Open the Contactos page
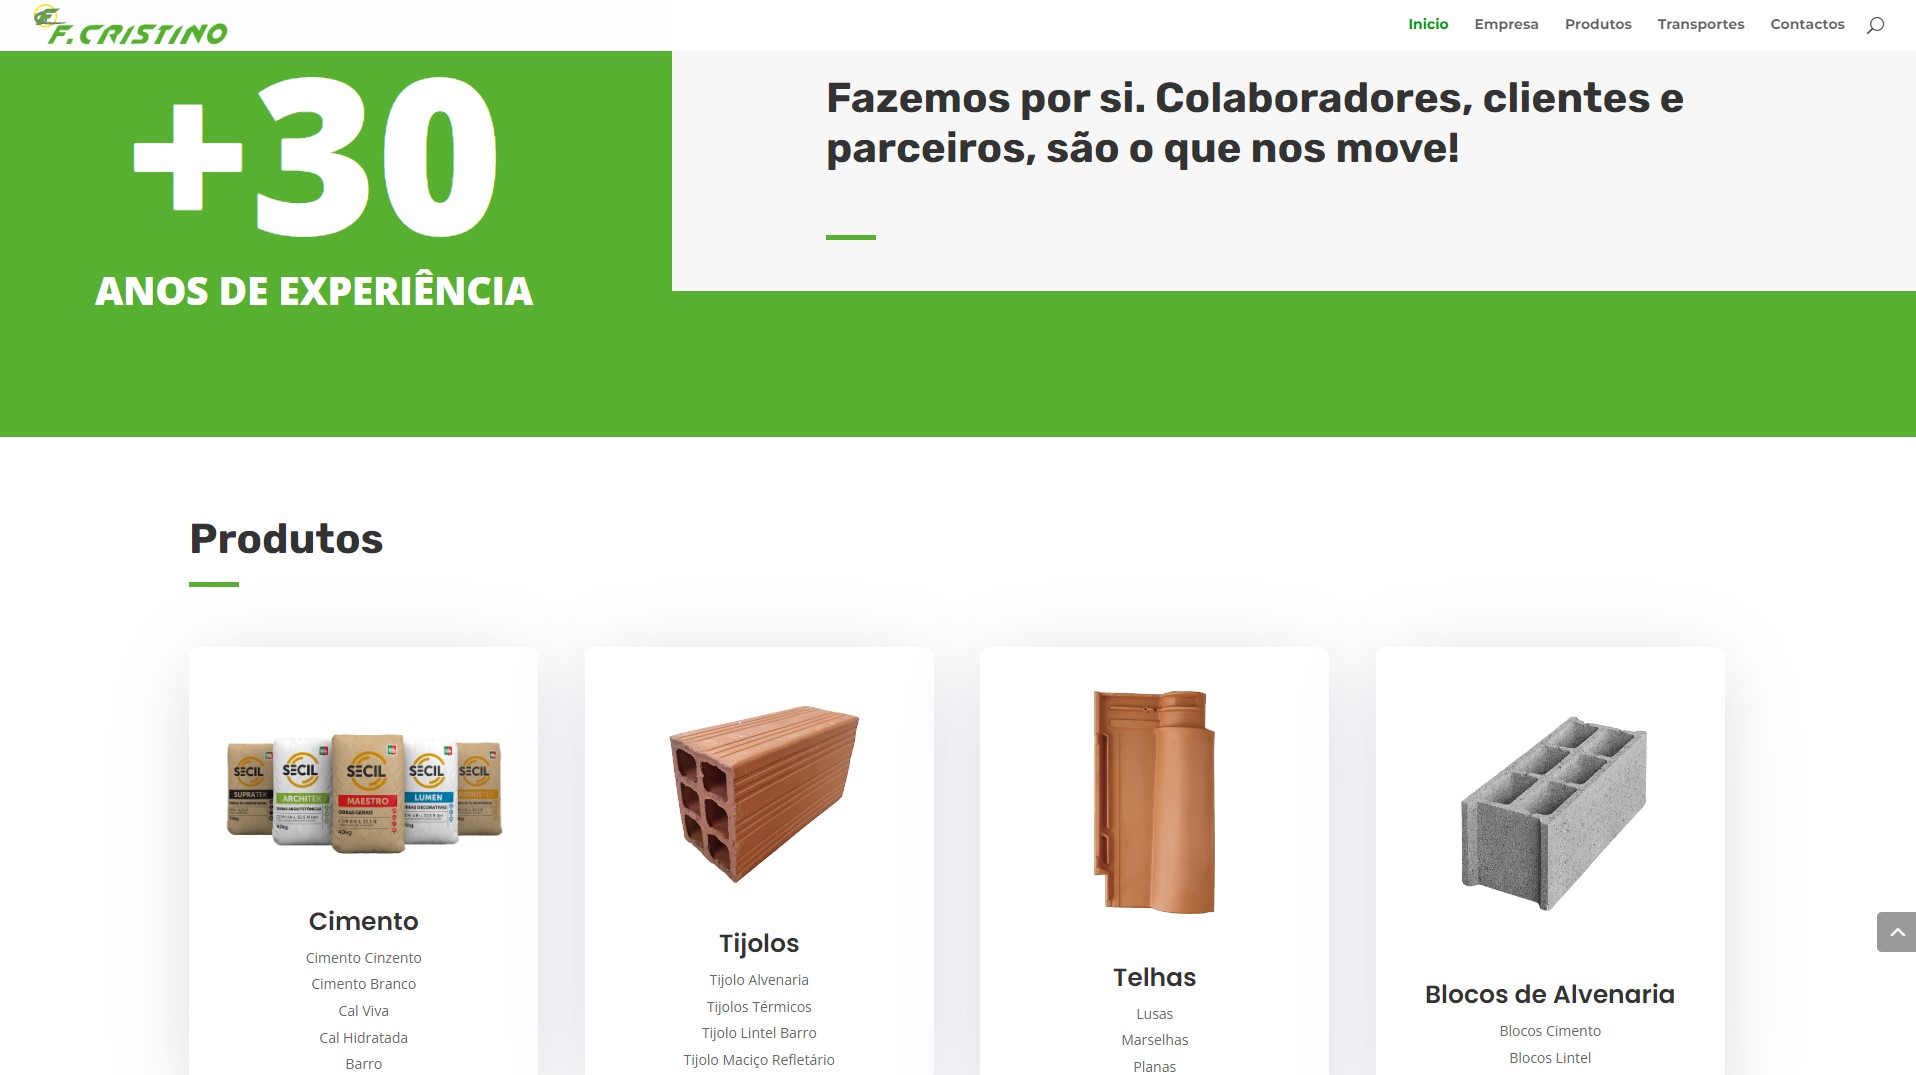The height and width of the screenshot is (1075, 1916). coord(1807,24)
